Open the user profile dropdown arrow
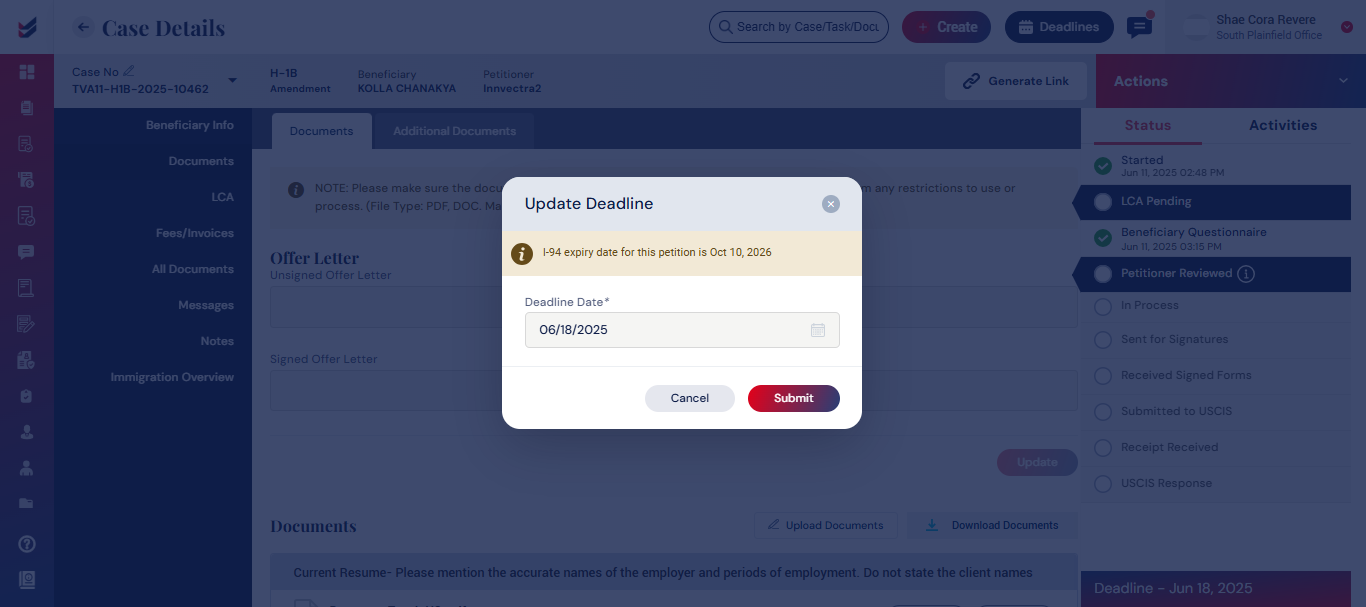Viewport: 1366px width, 607px height. click(1346, 27)
